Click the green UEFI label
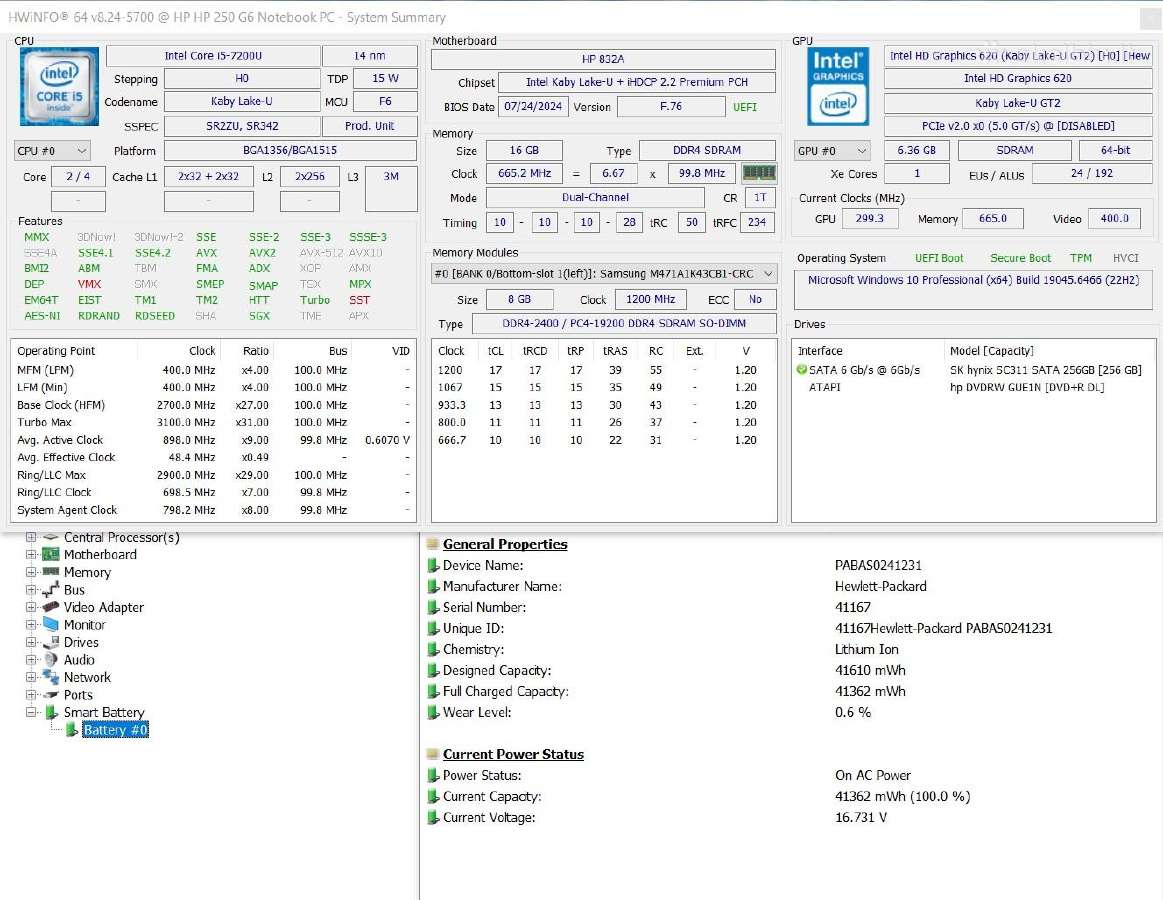The width and height of the screenshot is (1163, 900). pos(745,107)
